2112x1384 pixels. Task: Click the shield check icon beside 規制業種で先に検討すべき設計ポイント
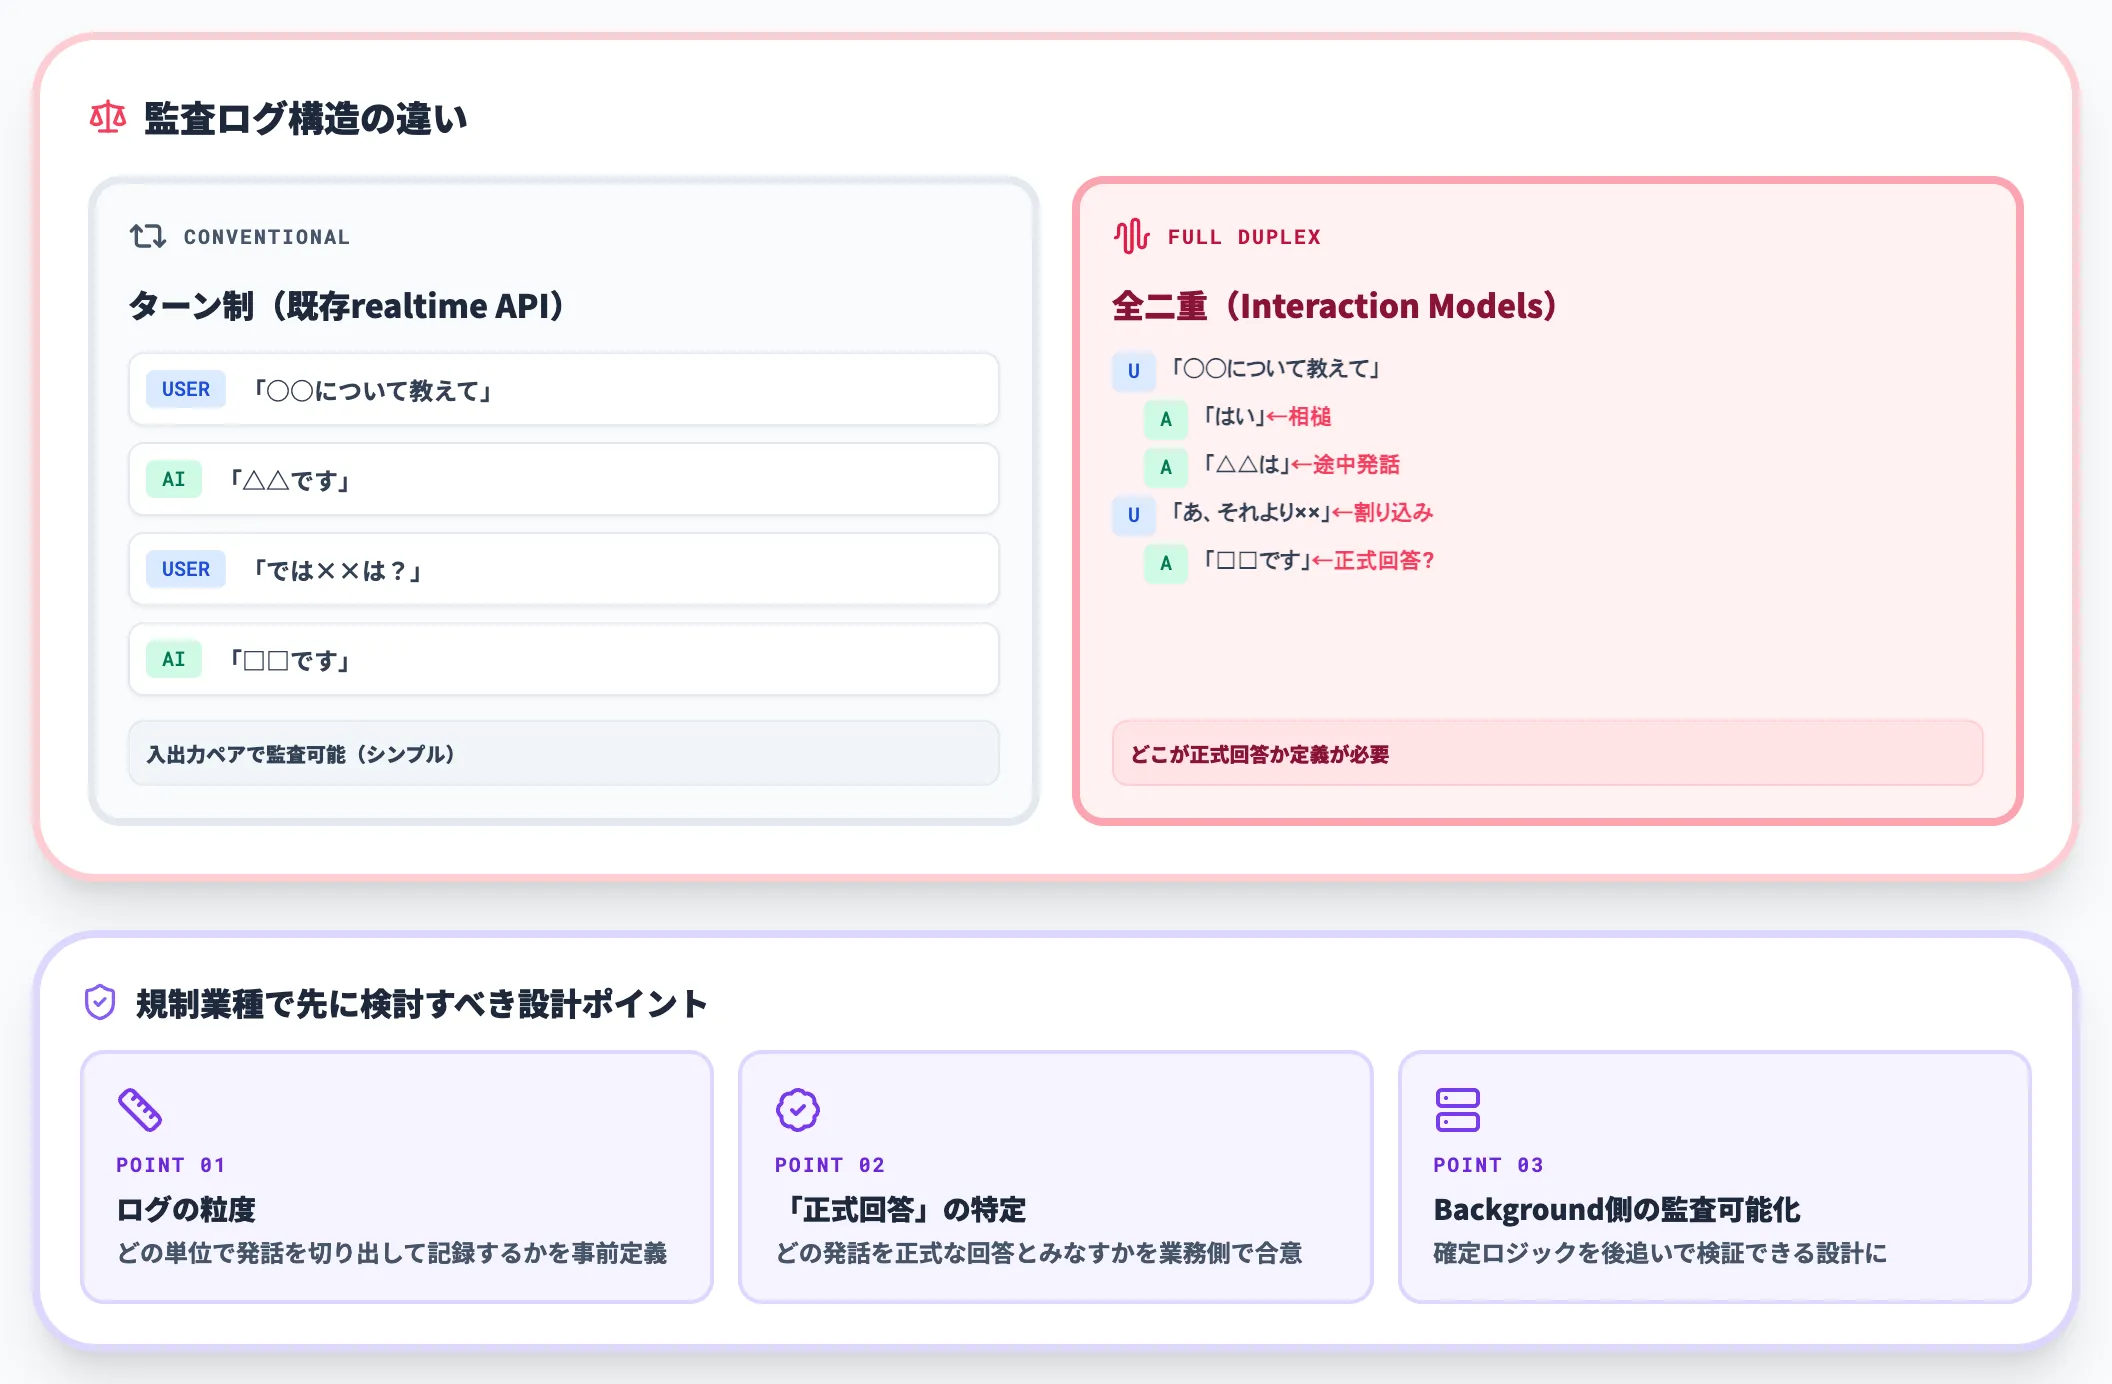point(100,1002)
